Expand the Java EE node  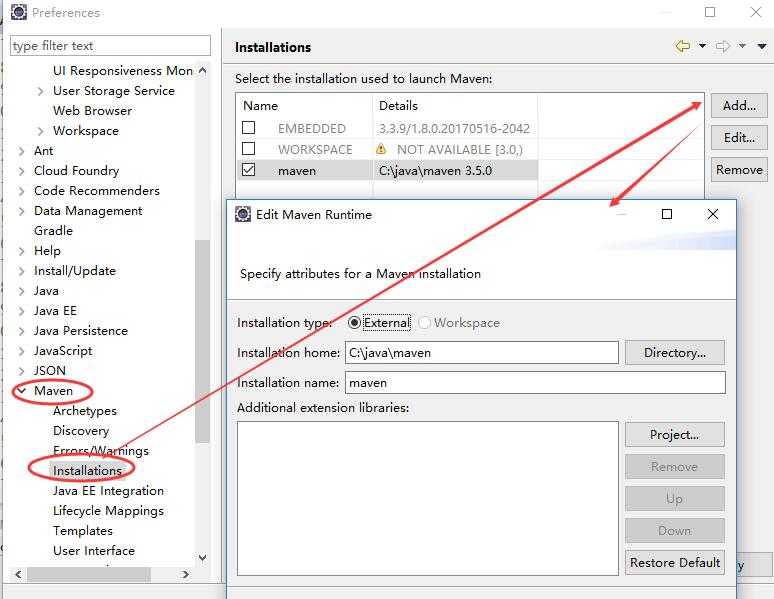click(x=21, y=311)
